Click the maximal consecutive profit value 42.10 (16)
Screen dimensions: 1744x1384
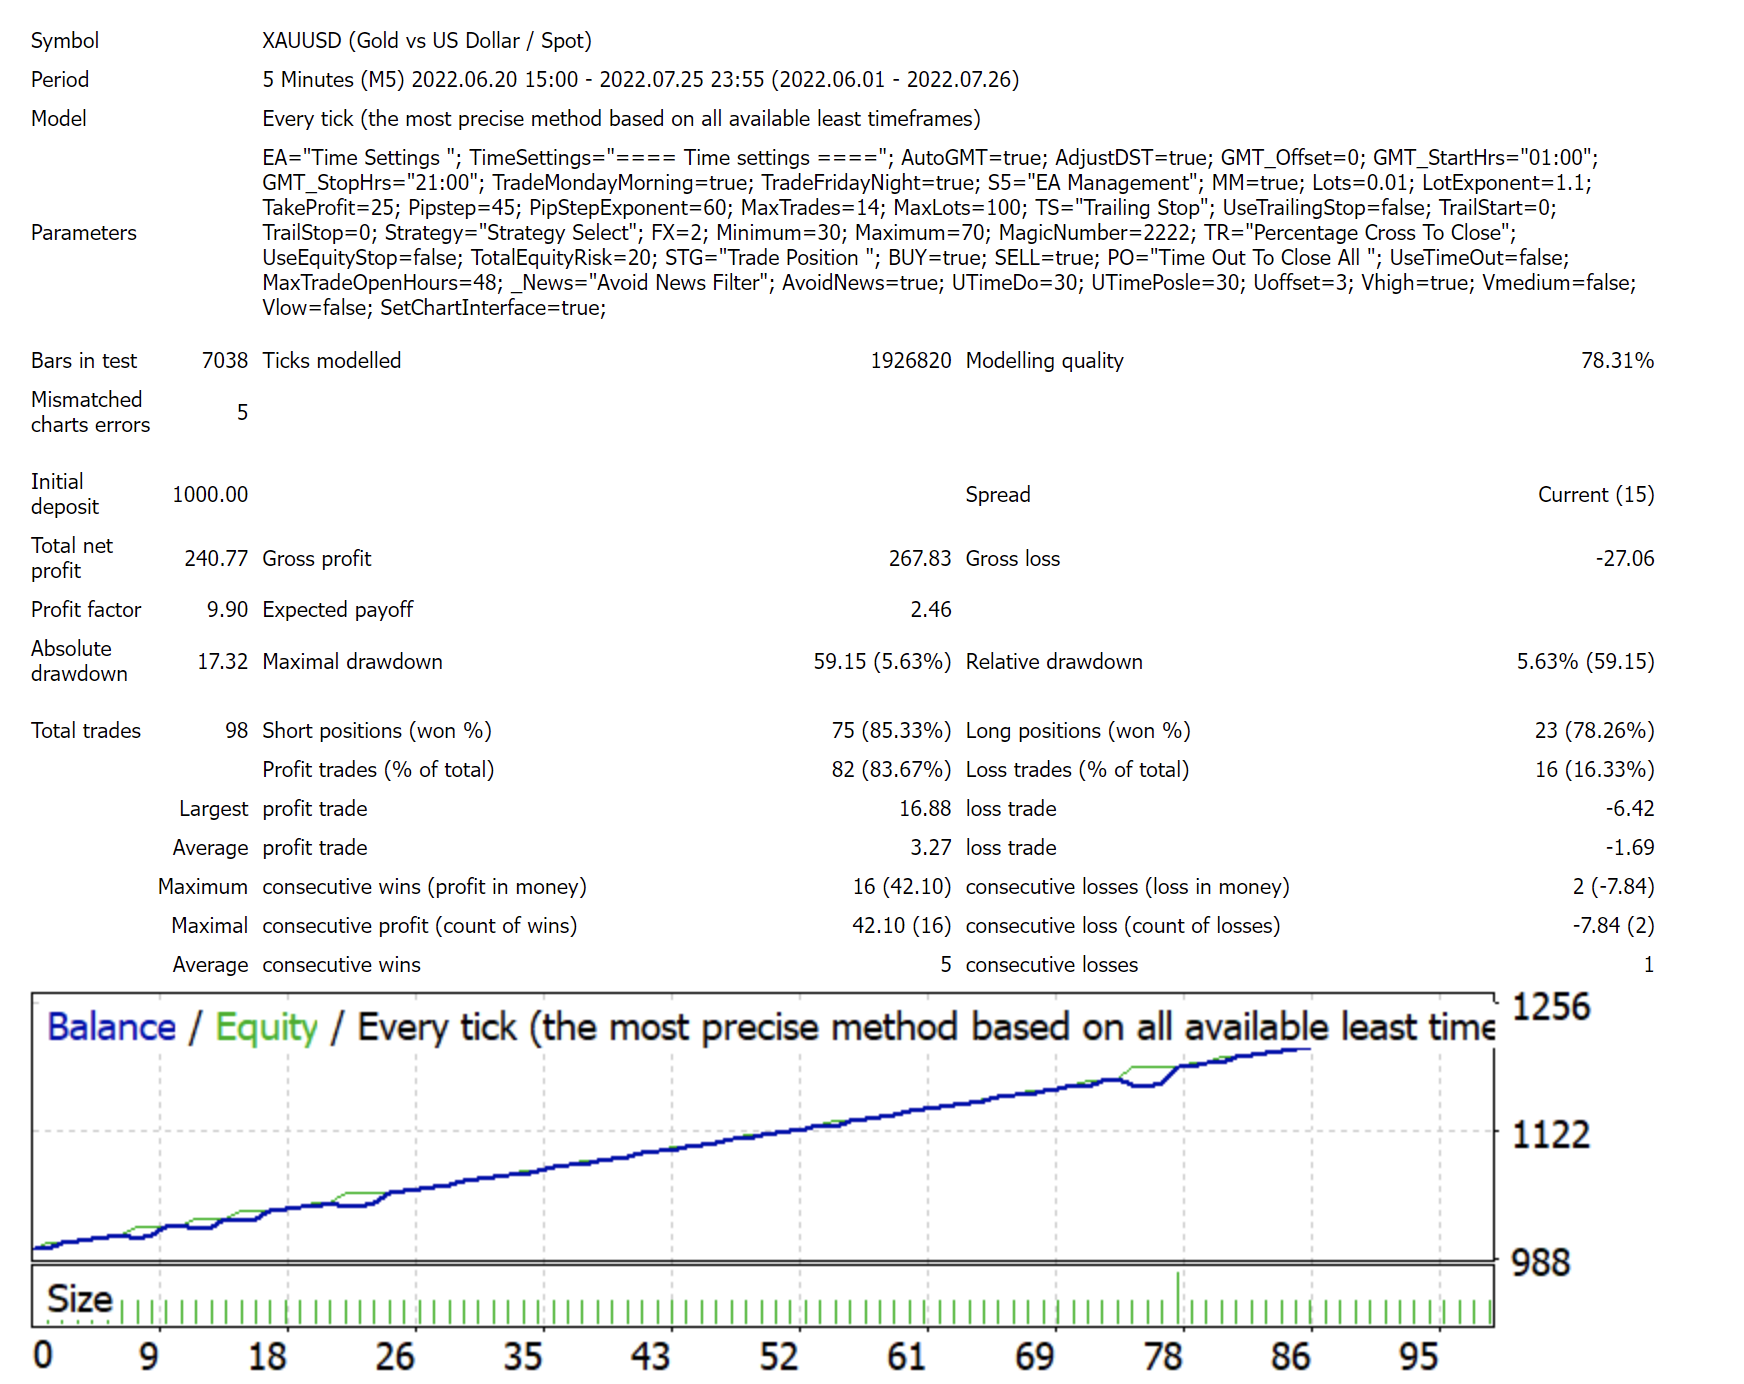(x=902, y=926)
